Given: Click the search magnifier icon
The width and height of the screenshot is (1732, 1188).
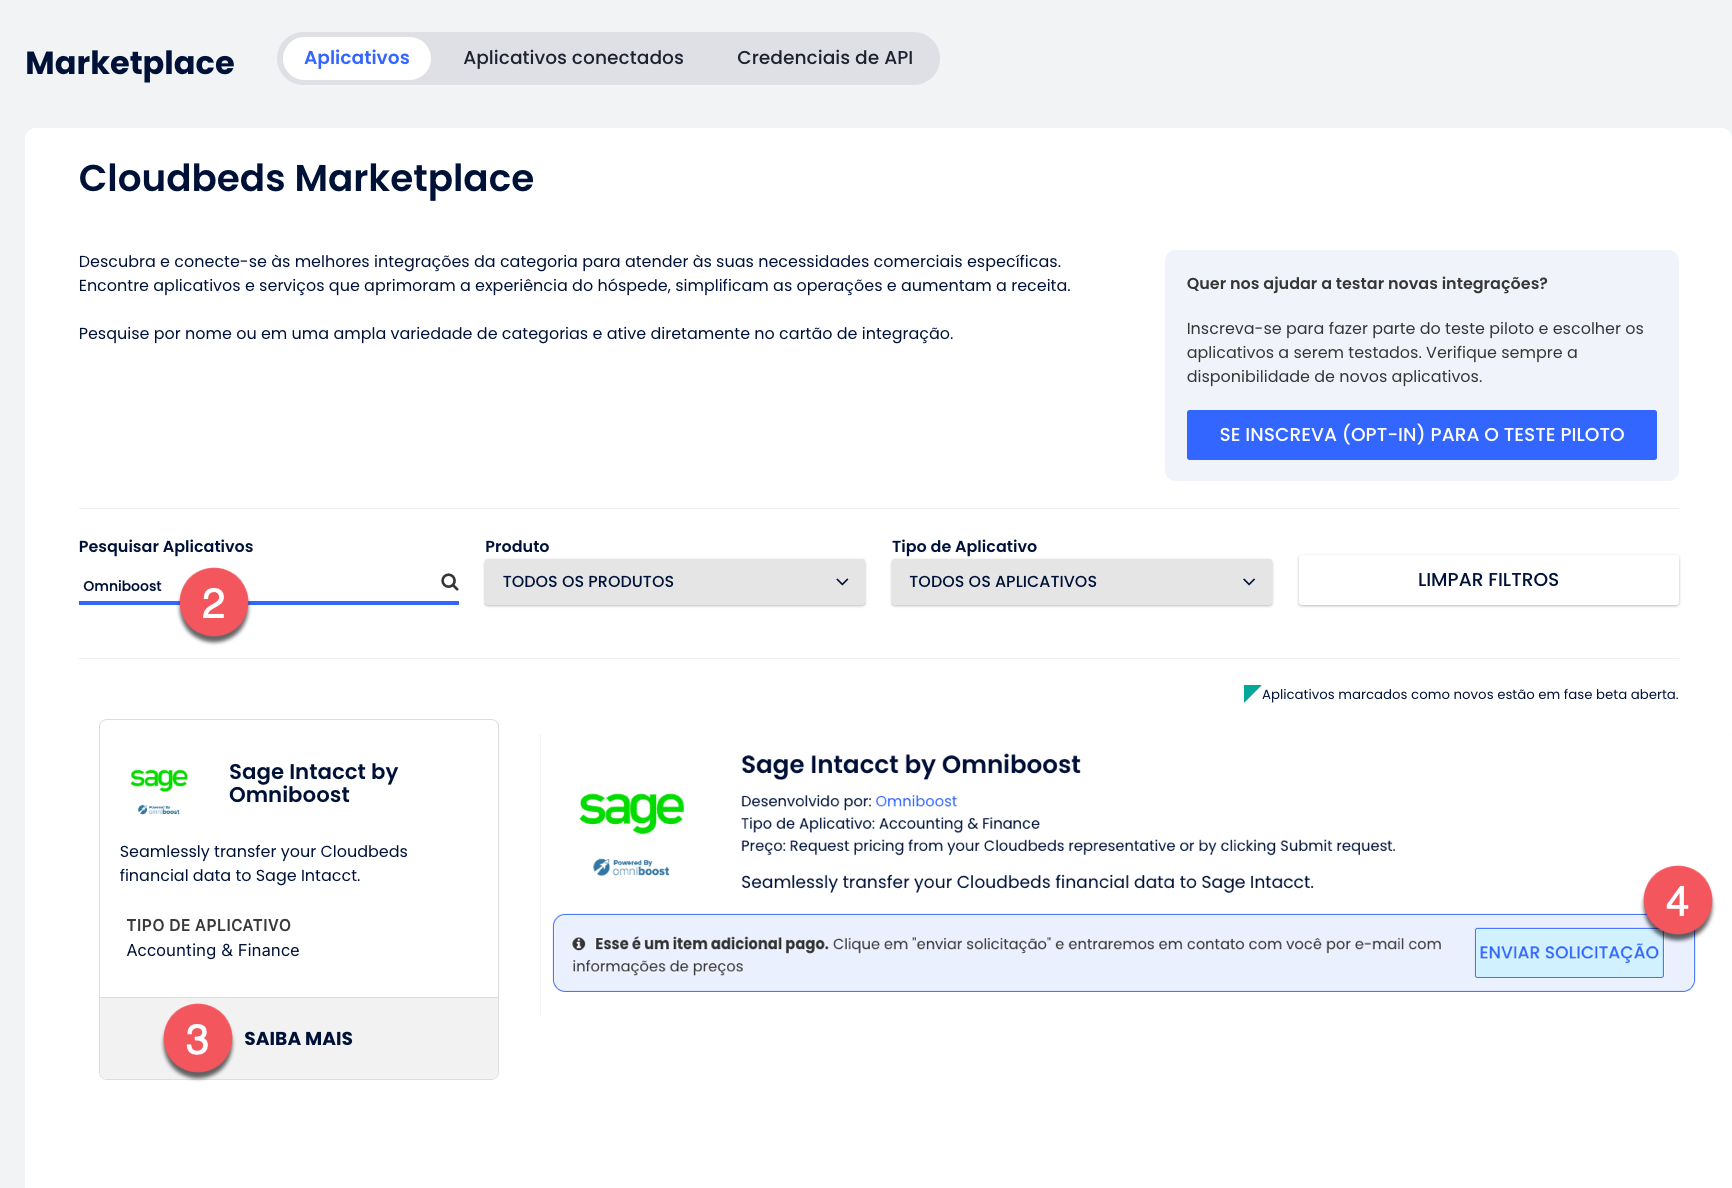Looking at the screenshot, I should point(450,582).
